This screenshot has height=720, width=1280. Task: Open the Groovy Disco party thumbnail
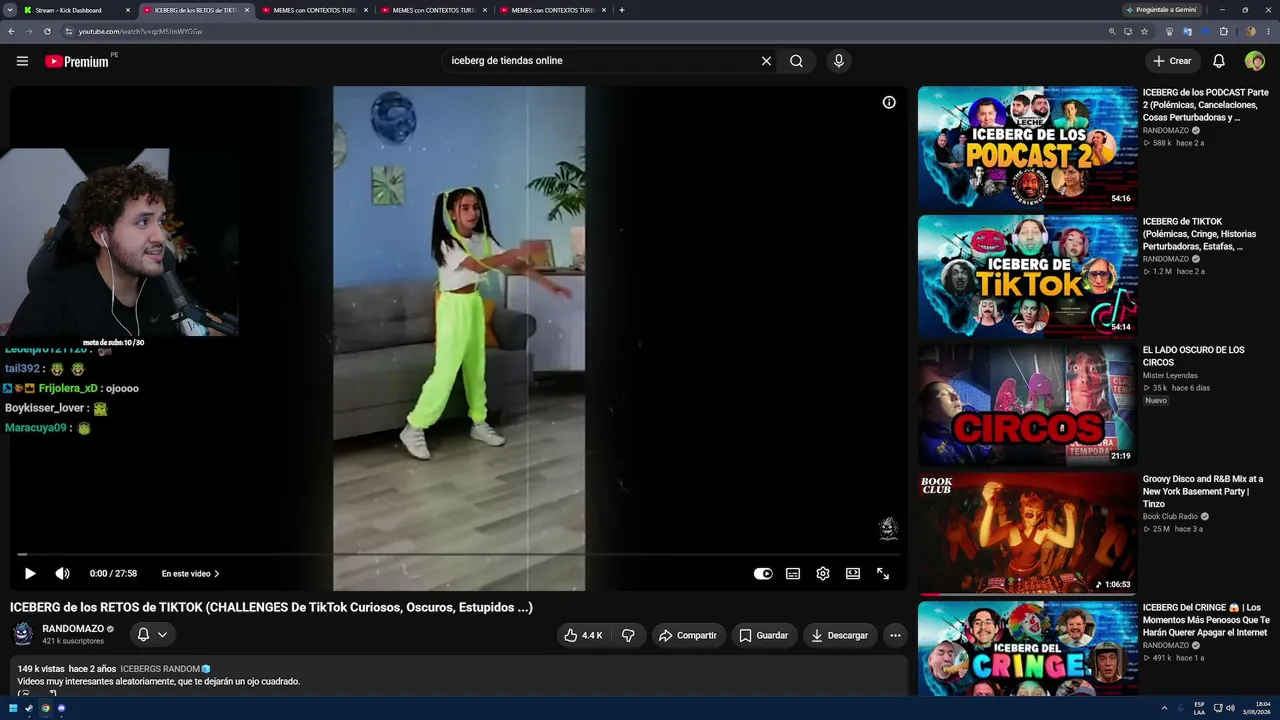1027,534
